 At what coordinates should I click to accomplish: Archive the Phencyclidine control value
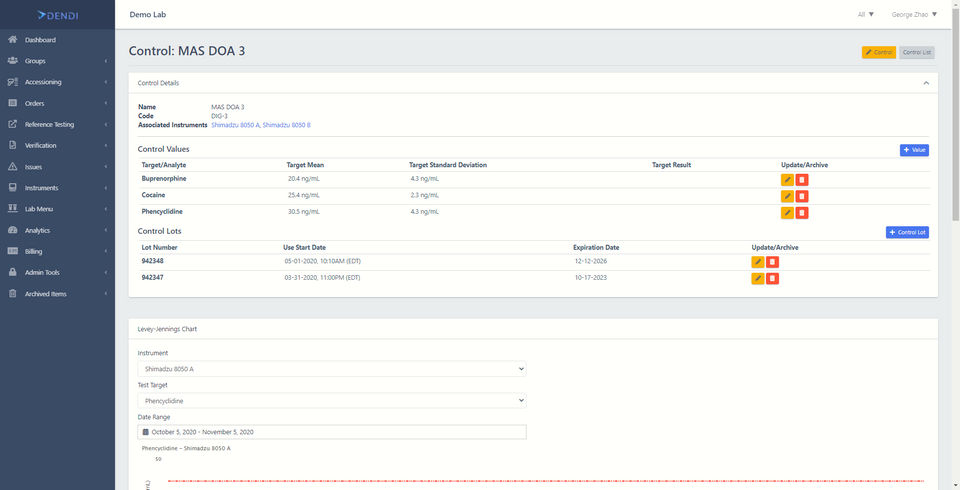pos(802,213)
